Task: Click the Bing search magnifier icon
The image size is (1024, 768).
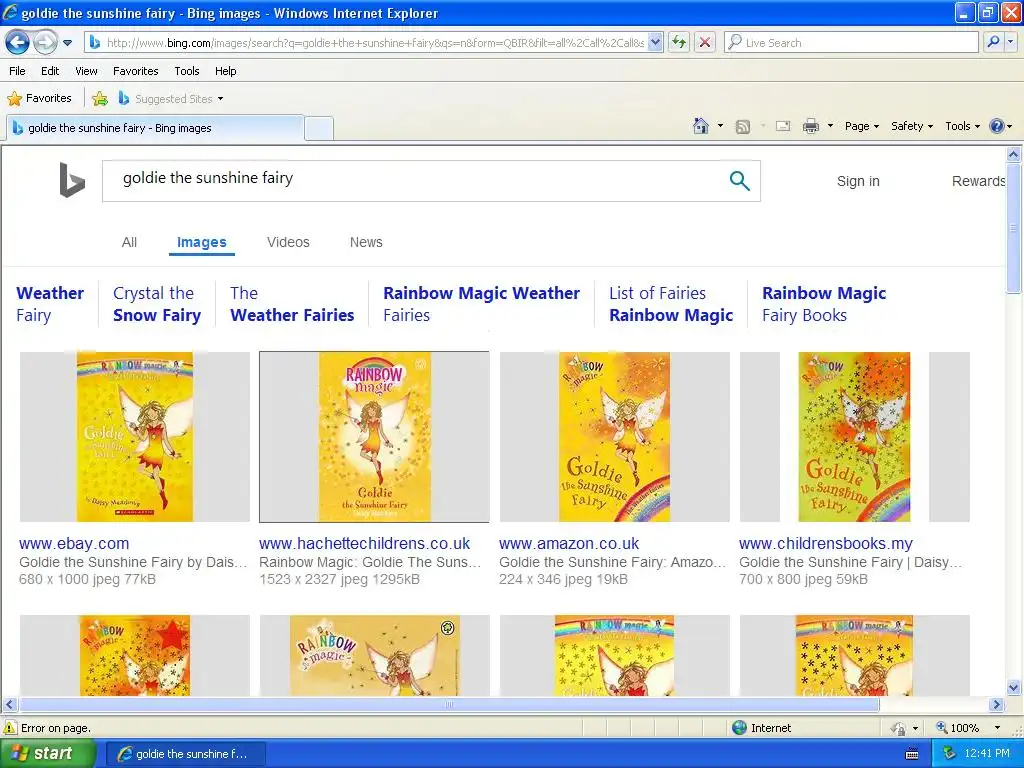Action: click(x=739, y=180)
